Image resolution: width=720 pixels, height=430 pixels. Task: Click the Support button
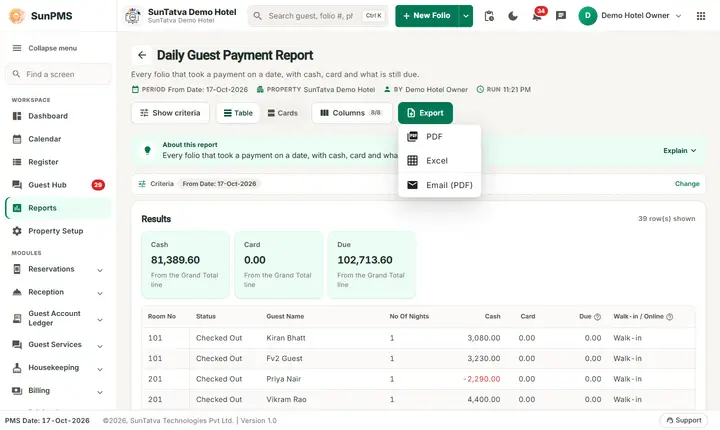(x=683, y=420)
